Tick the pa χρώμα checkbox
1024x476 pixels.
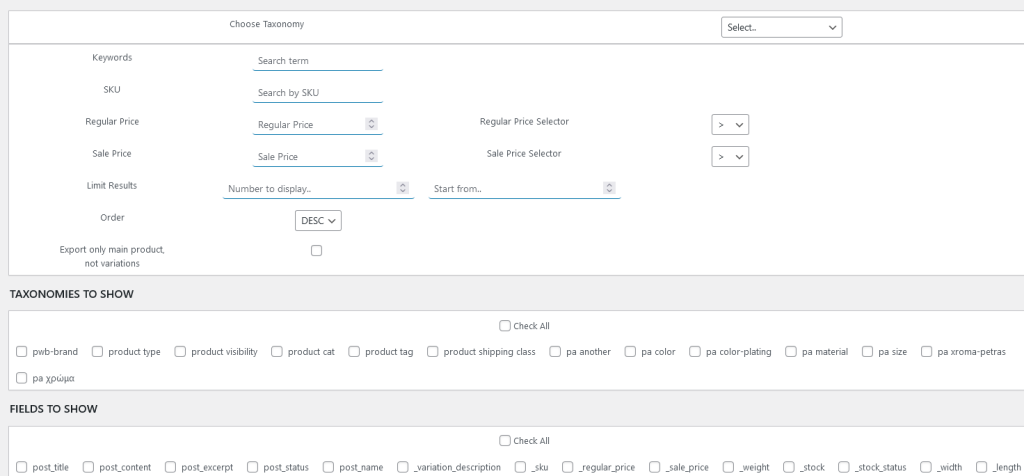pyautogui.click(x=22, y=378)
